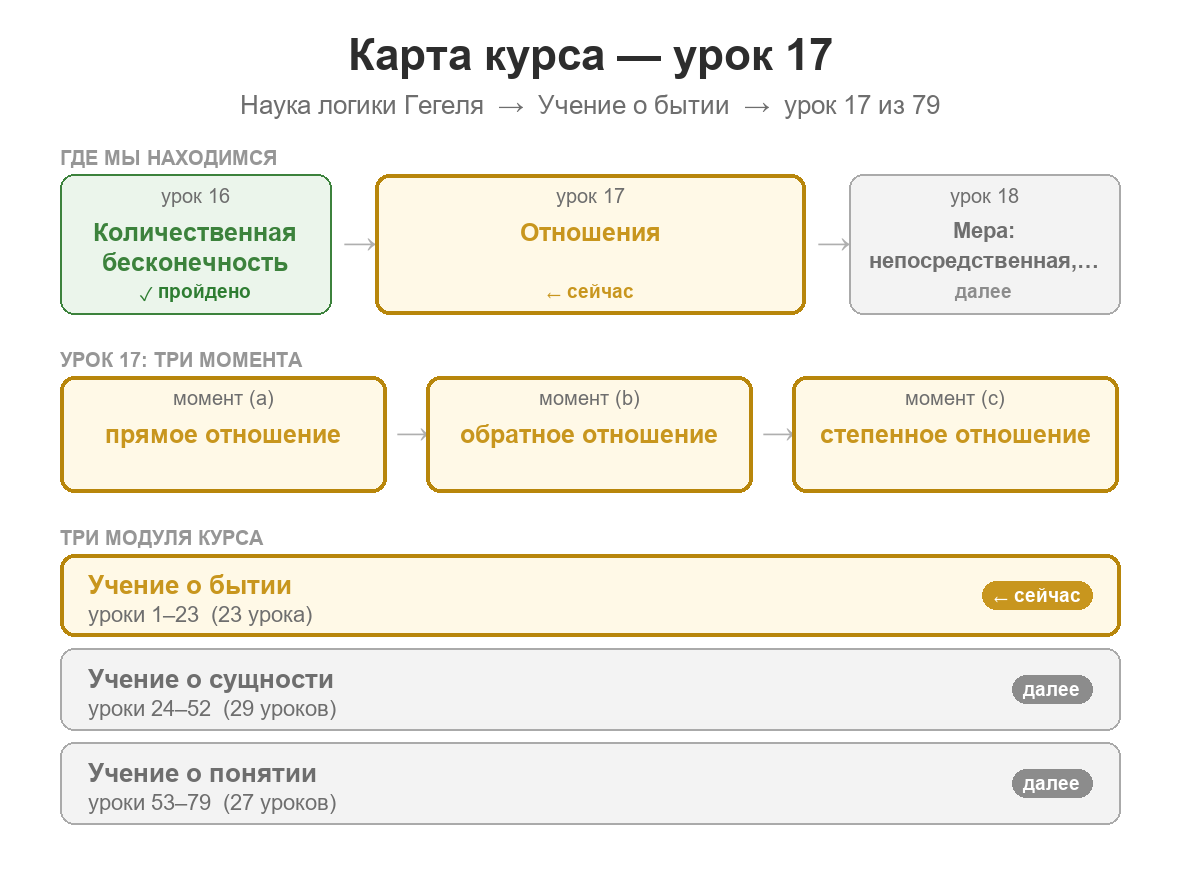Click section heading ТРИ МОДУЛЯ КУРСА
Image resolution: width=1180 pixels, height=870 pixels.
(162, 539)
